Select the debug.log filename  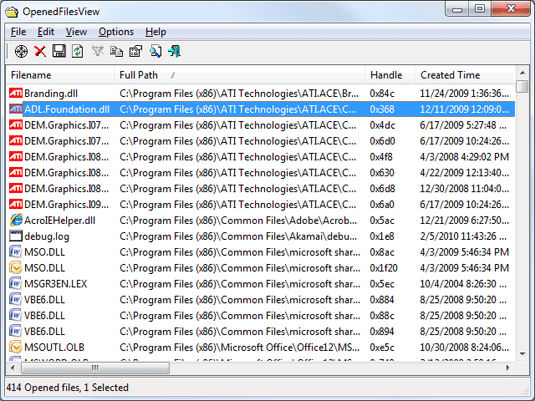(47, 237)
